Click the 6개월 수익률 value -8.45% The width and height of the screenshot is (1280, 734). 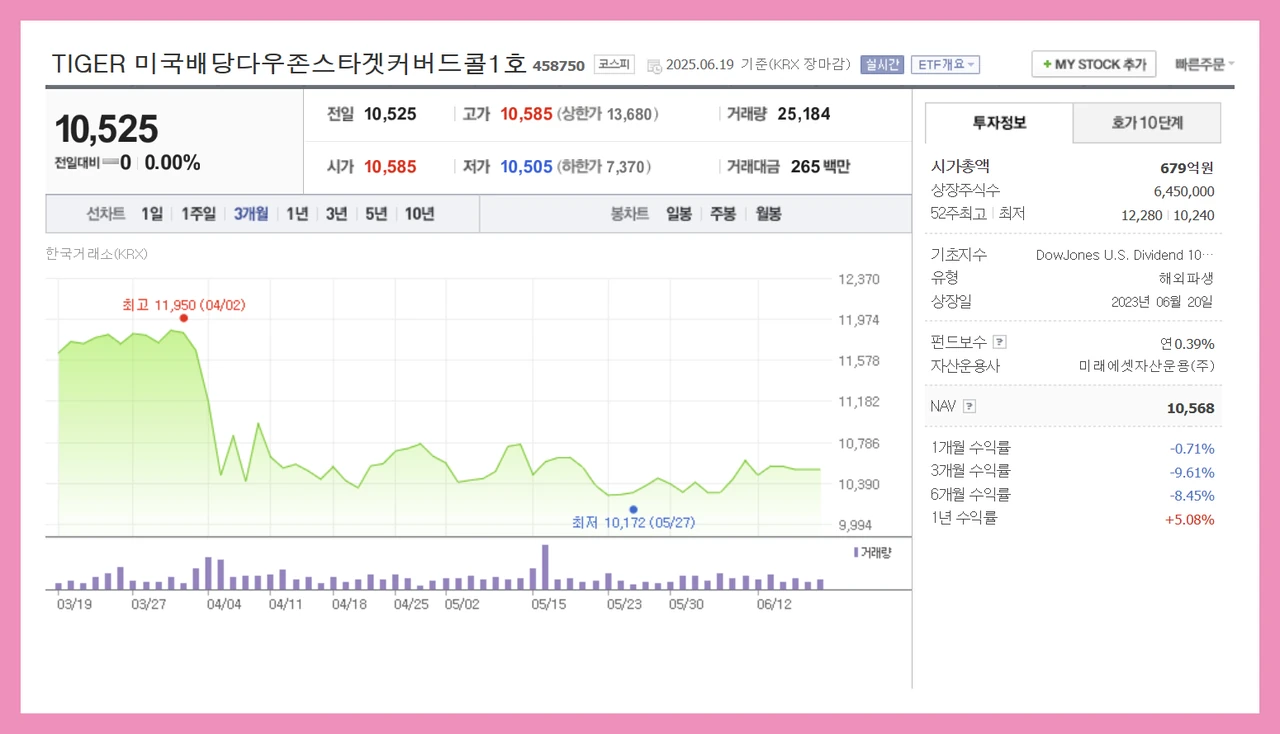(x=1192, y=496)
